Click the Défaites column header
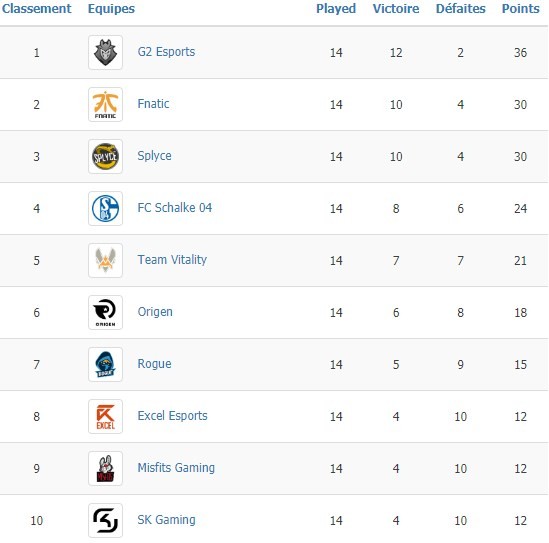The height and width of the screenshot is (543, 549). (460, 8)
